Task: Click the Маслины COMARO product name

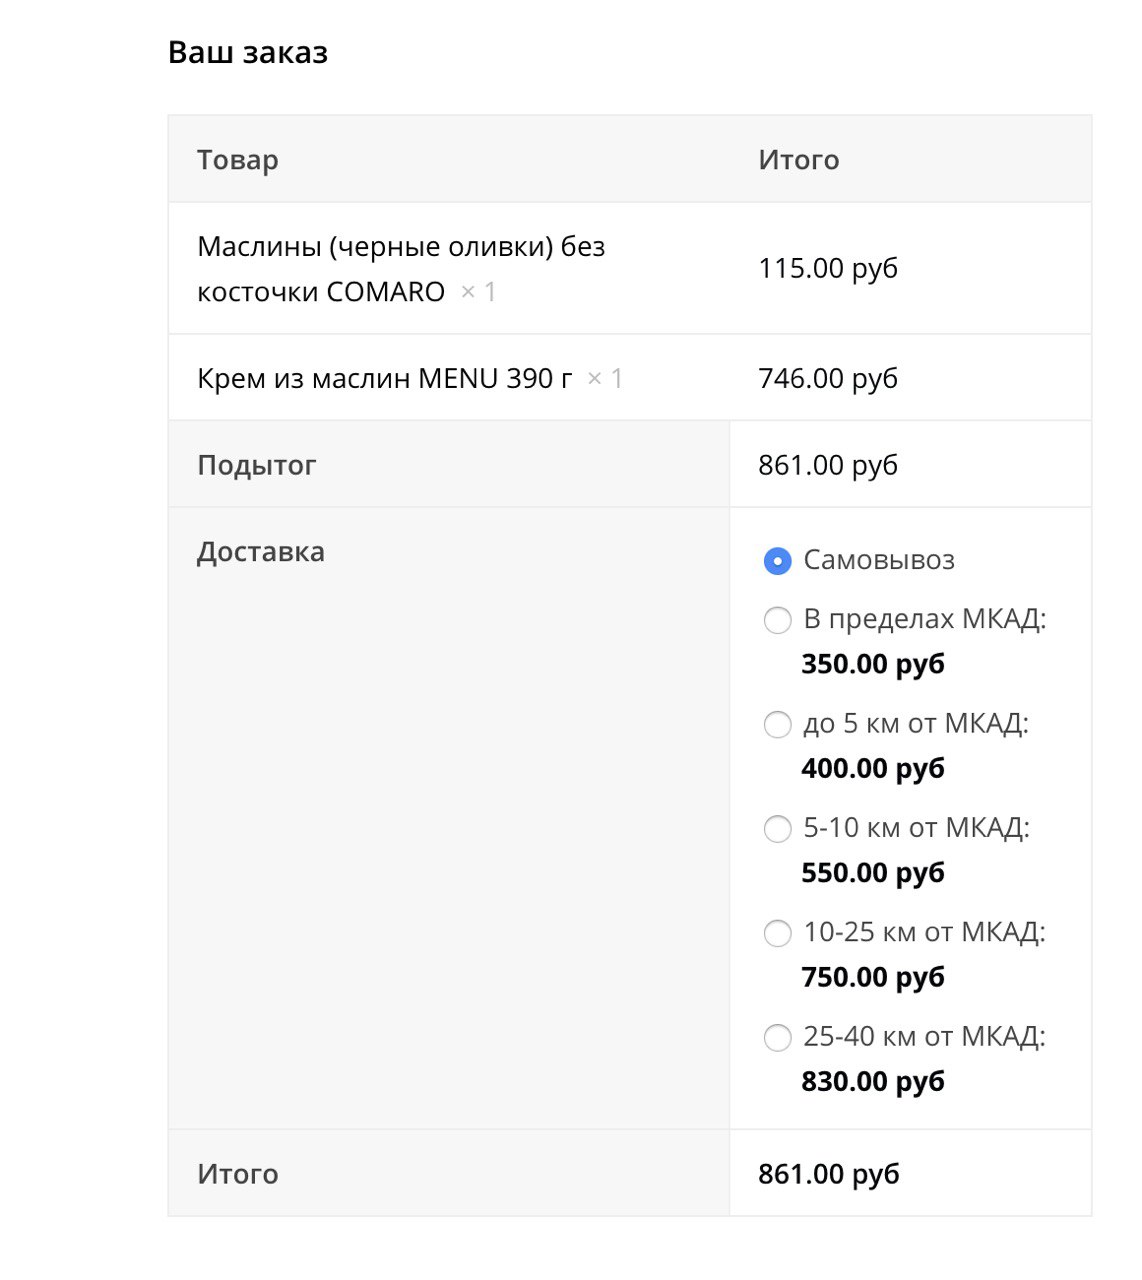Action: point(401,269)
